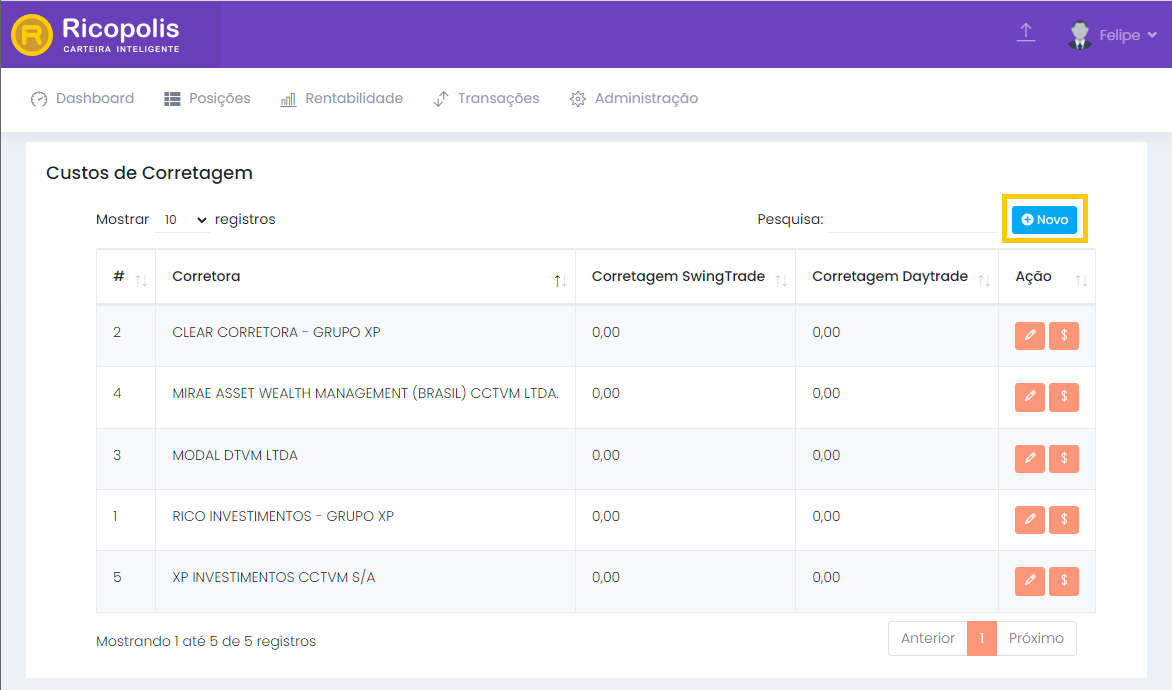Select page 1 in pagination

tap(981, 638)
